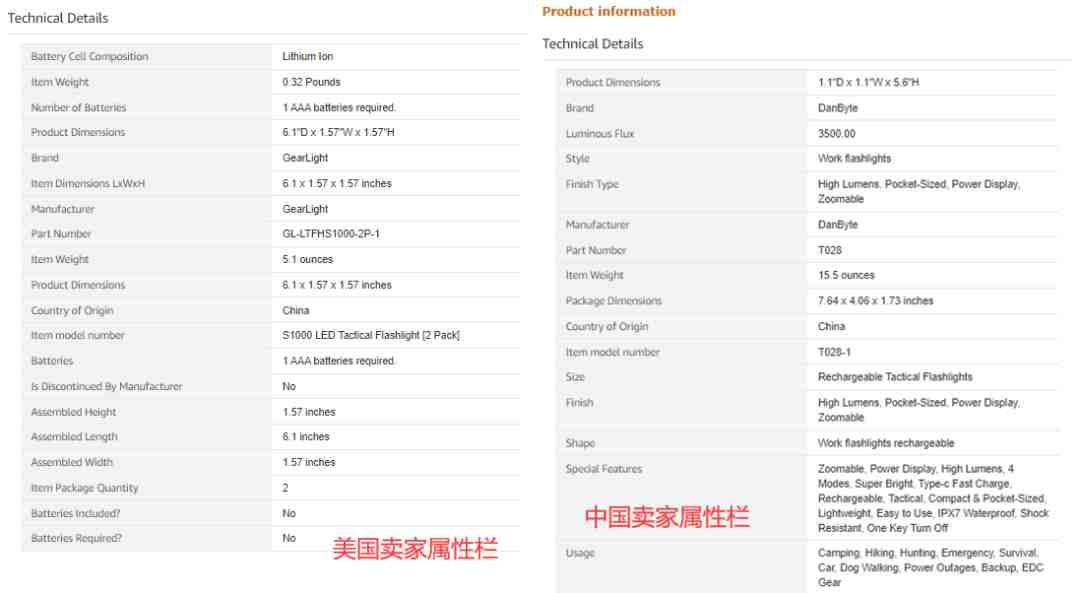
Task: Select the 6.1"D x 1.57"W x 1.57"H value
Action: click(338, 132)
